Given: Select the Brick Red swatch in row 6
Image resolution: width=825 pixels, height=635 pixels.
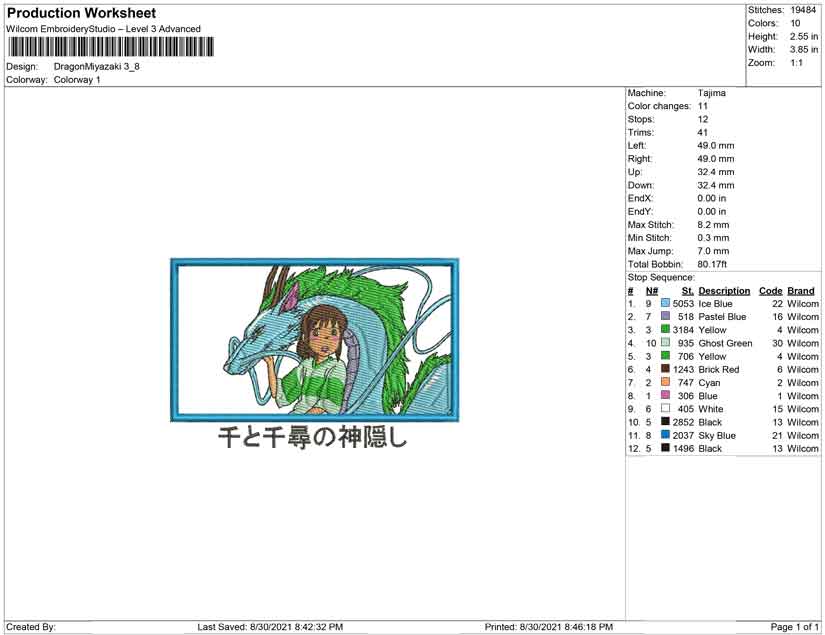Looking at the screenshot, I should pyautogui.click(x=665, y=369).
